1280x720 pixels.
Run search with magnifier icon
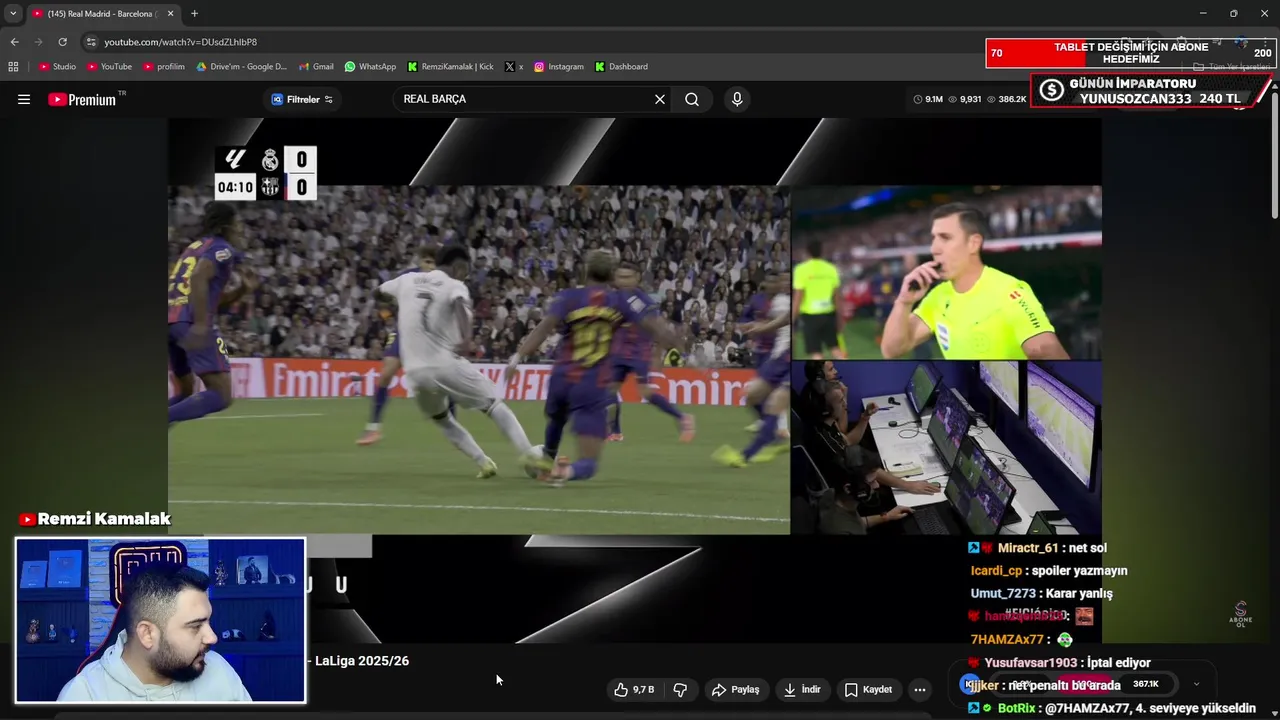pyautogui.click(x=692, y=99)
